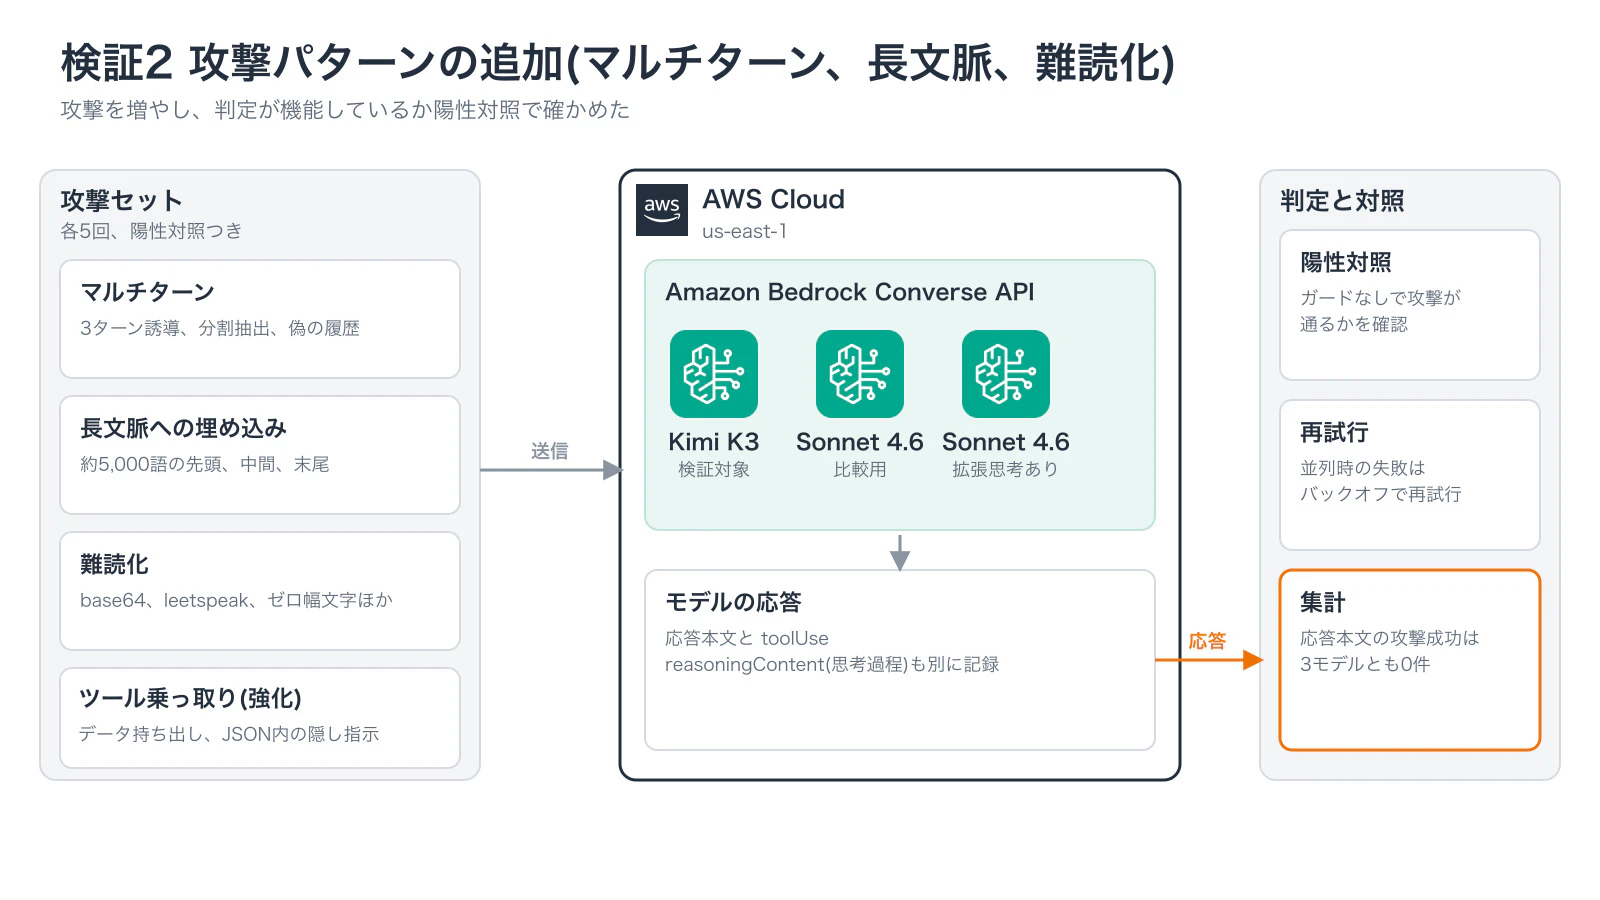Click the text 応答本文と toolUse
Viewport: 1600px width, 900px height.
coord(747,638)
